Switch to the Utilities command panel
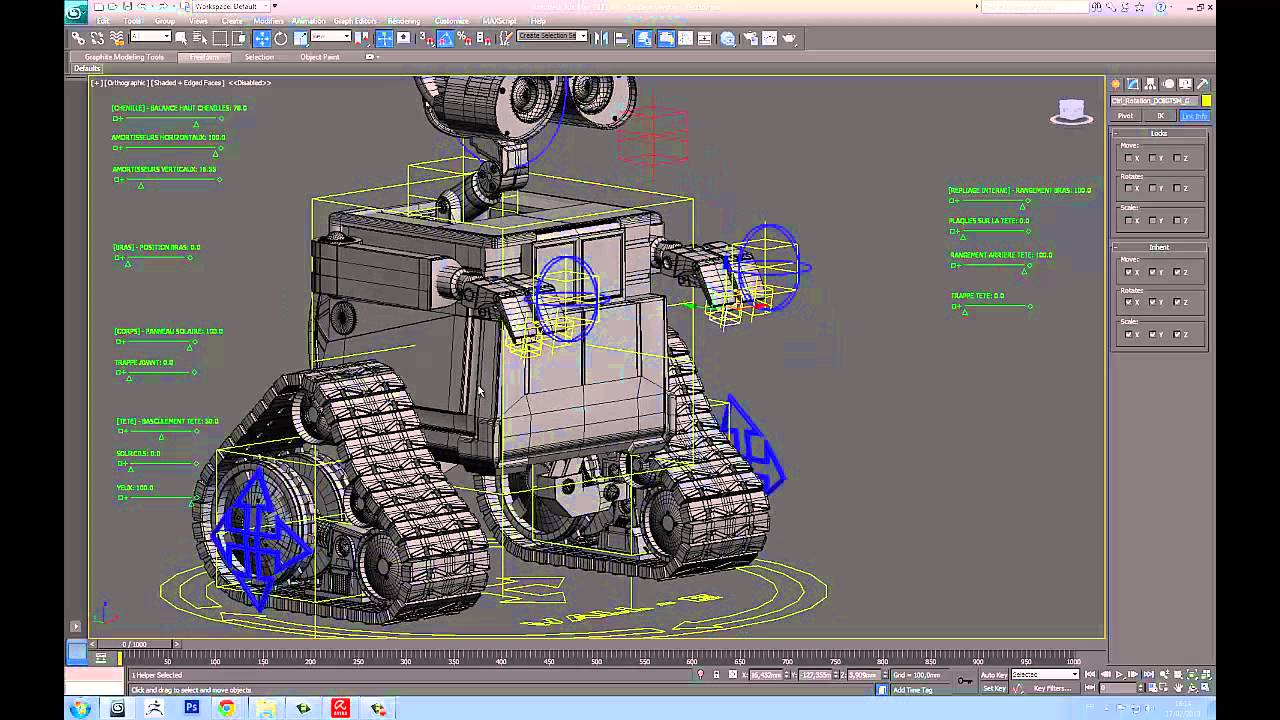 pos(1202,84)
